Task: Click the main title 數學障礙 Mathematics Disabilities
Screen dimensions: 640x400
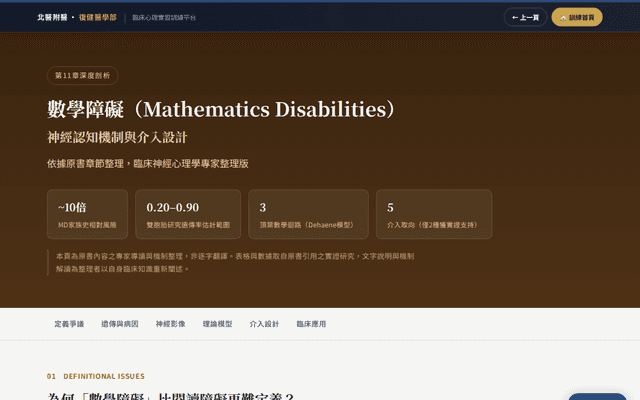Action: click(221, 109)
